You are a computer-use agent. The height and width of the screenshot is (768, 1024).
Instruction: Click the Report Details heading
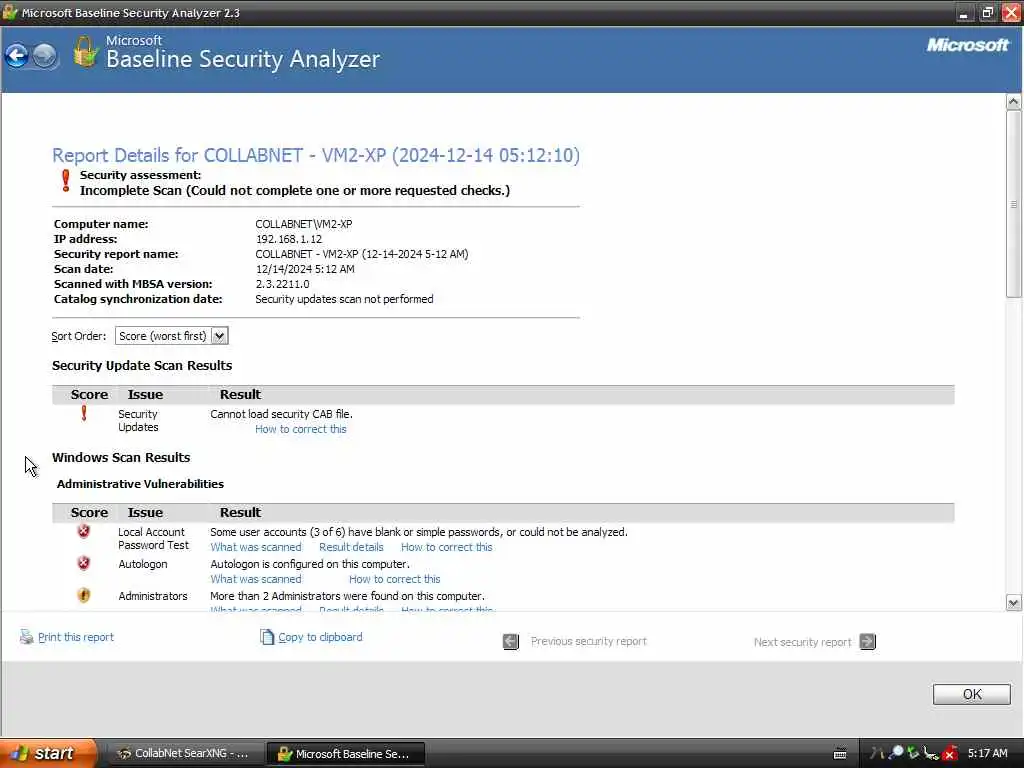click(316, 155)
